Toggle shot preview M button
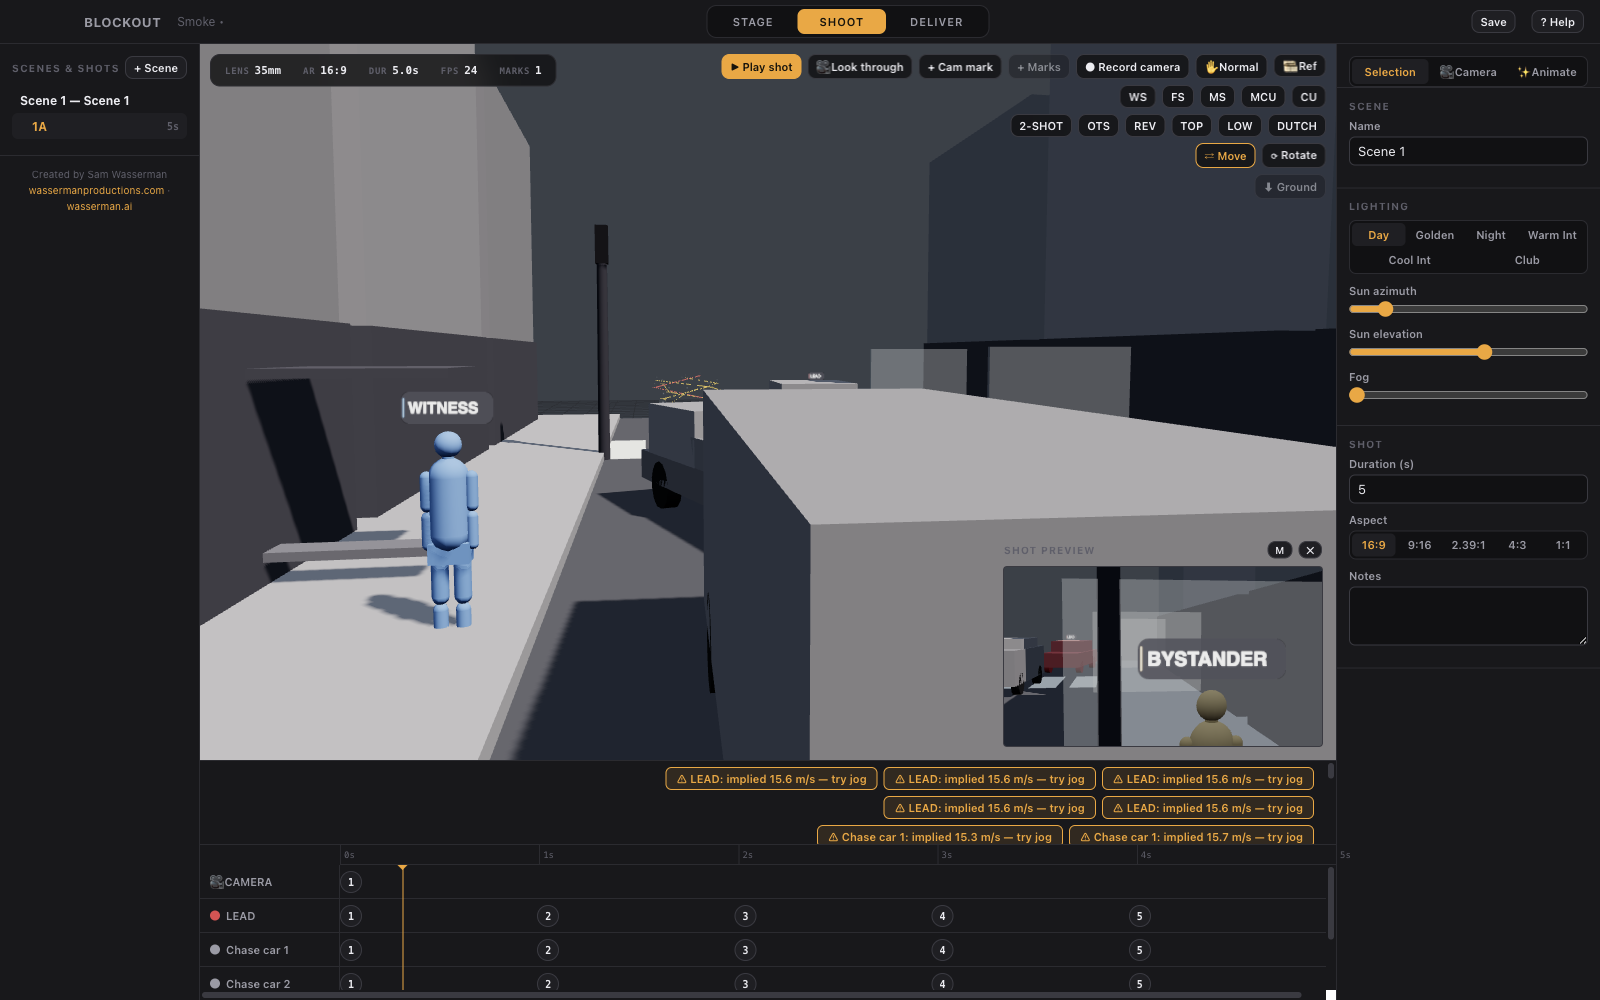This screenshot has height=1000, width=1600. (1279, 550)
